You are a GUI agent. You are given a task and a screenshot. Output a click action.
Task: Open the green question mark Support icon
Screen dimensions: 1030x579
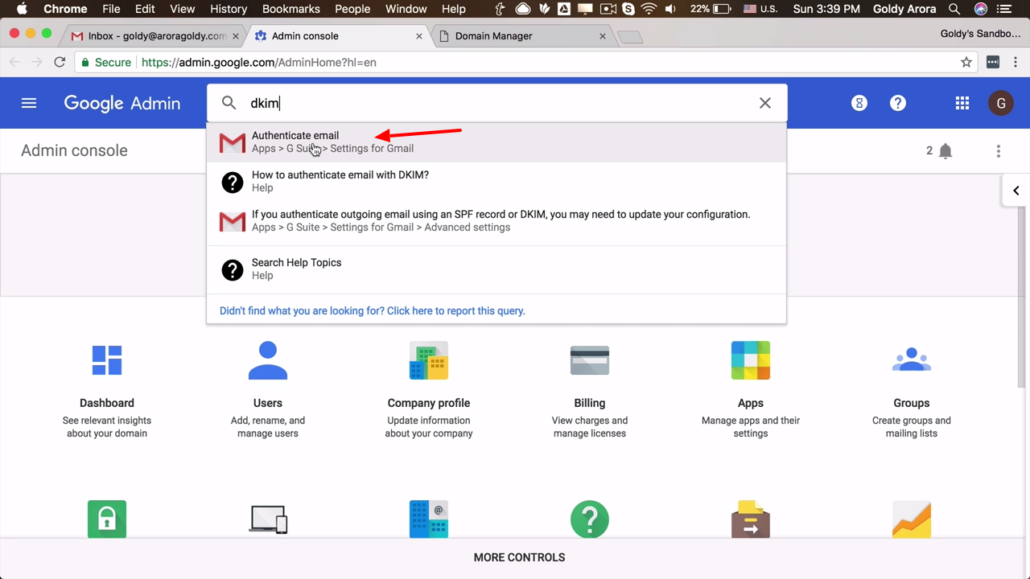pyautogui.click(x=589, y=519)
